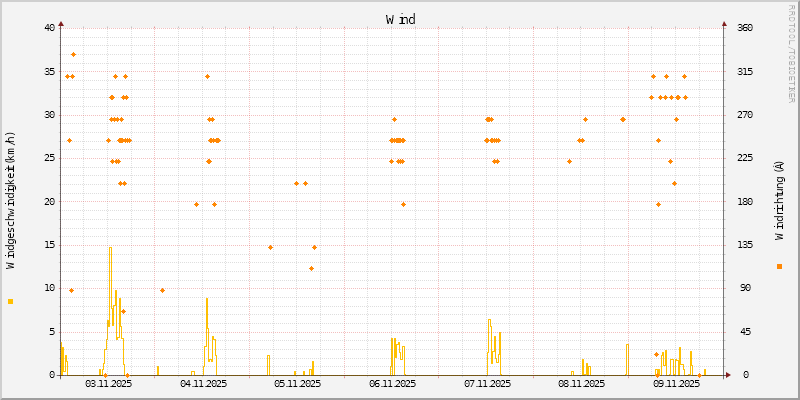Click the 360 tick on right axis
The width and height of the screenshot is (800, 400).
[745, 28]
